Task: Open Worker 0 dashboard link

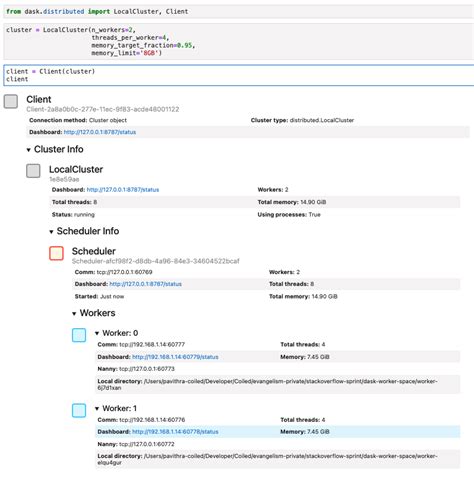Action: (175, 357)
